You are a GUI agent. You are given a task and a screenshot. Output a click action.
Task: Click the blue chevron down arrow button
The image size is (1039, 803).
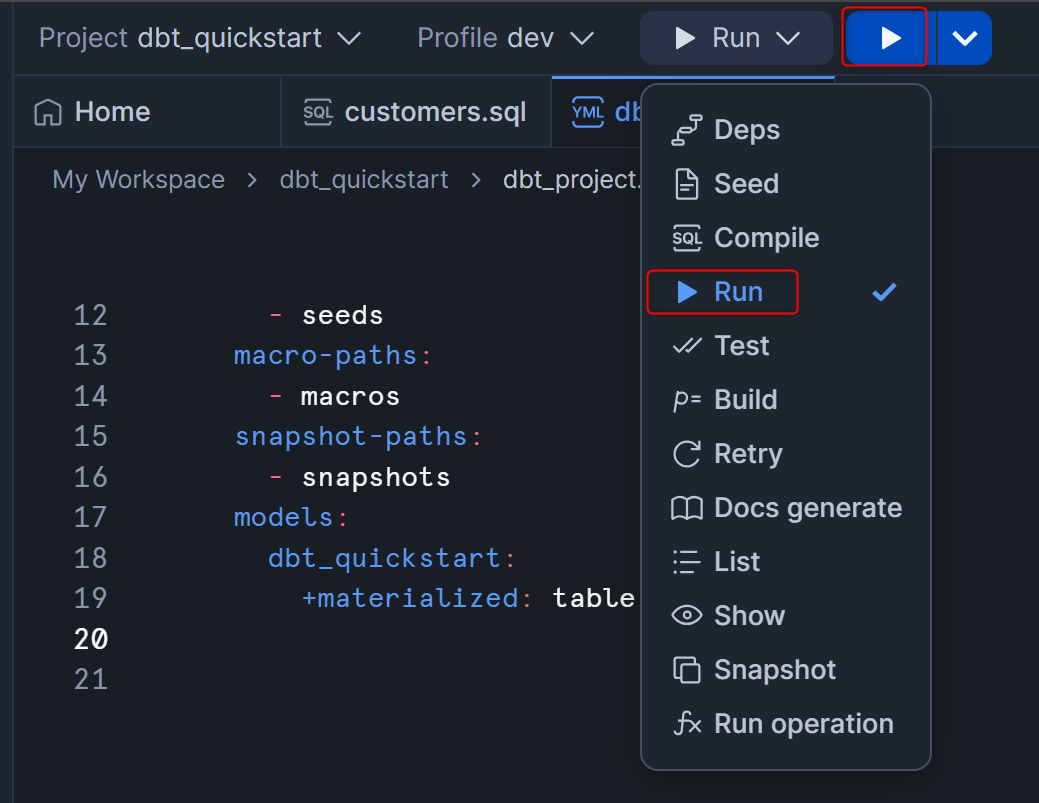pyautogui.click(x=964, y=38)
